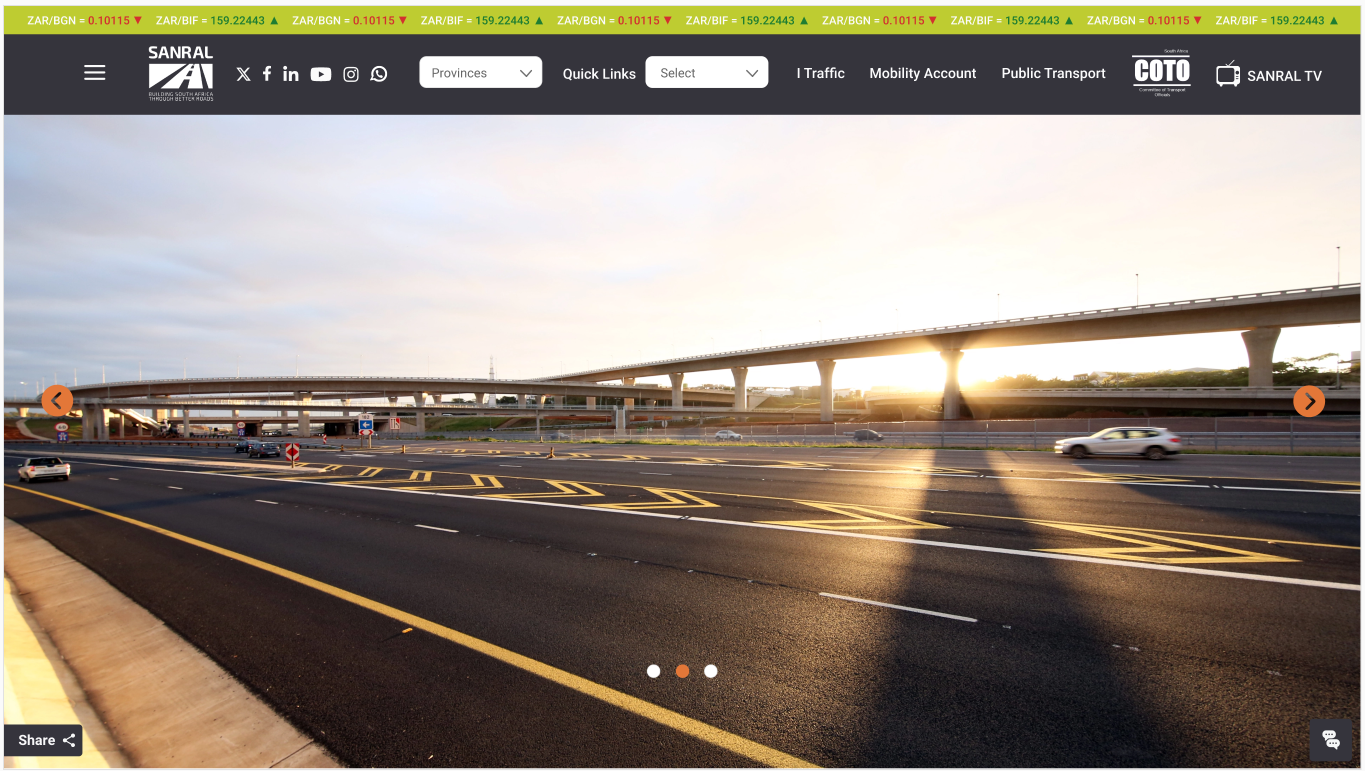Open the chat widget
This screenshot has height=771, width=1365.
point(1331,740)
